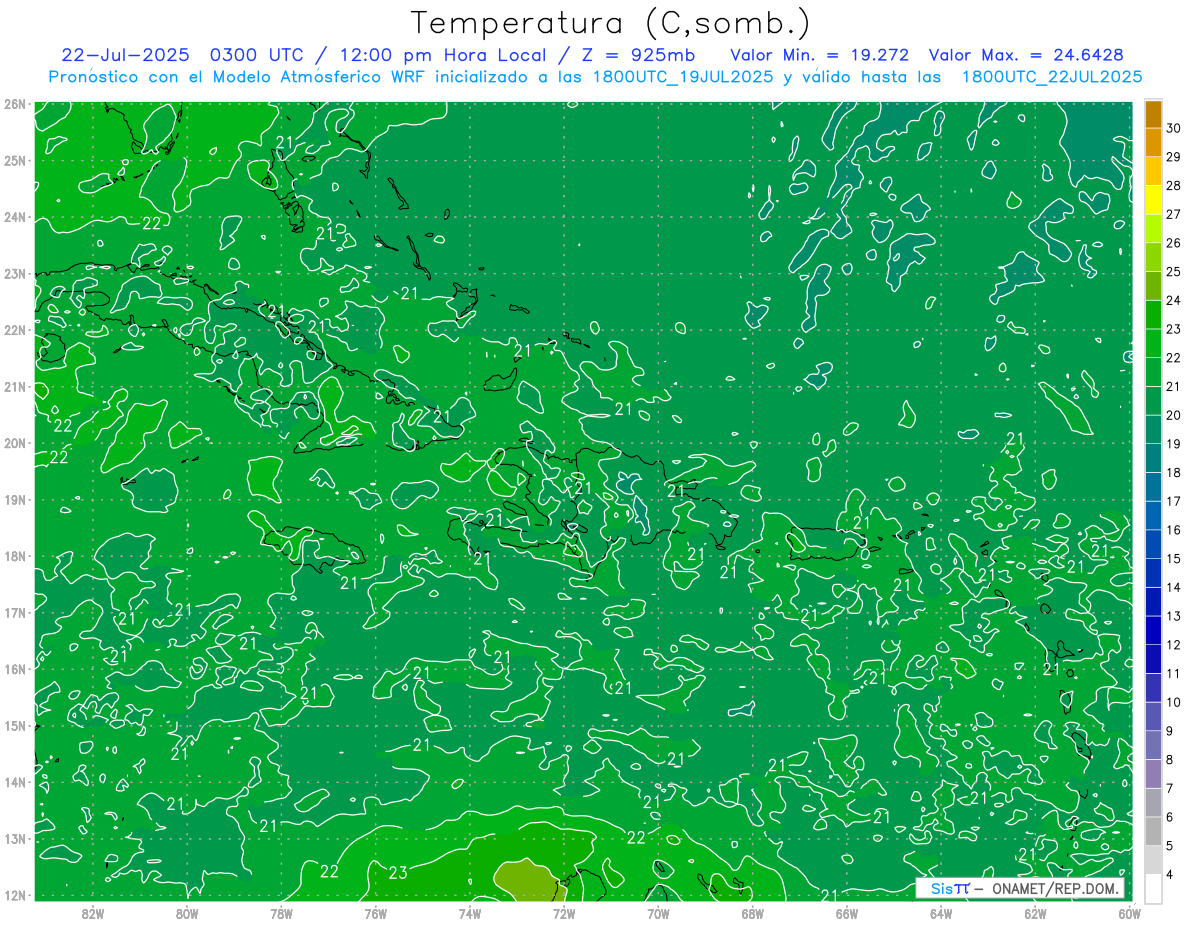
Task: Click the "10" value on the color scale
Action: click(1173, 702)
